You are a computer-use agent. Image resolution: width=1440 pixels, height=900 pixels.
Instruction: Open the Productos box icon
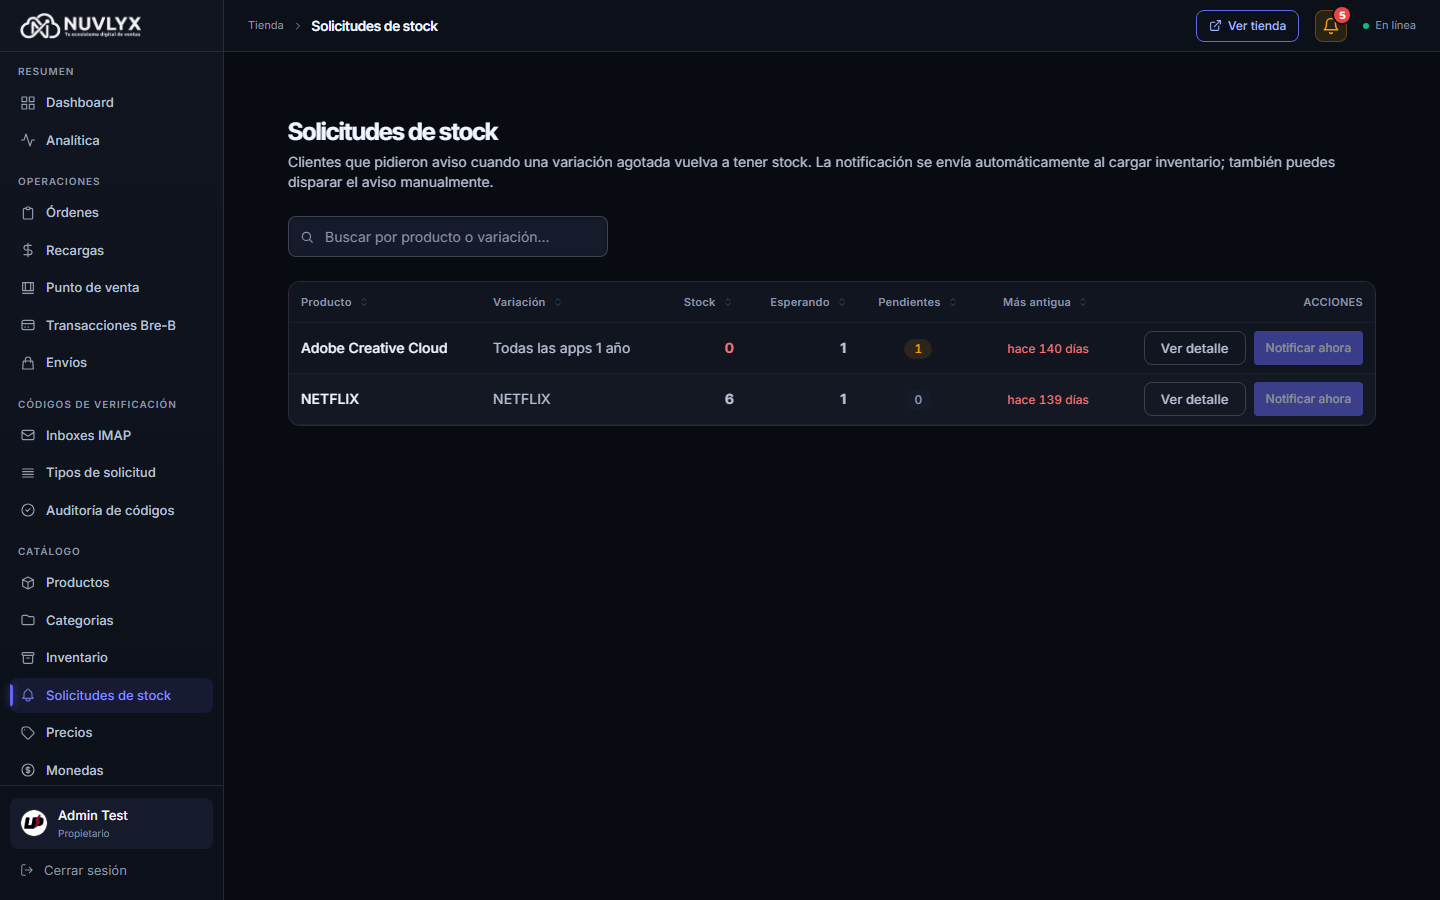(x=28, y=583)
